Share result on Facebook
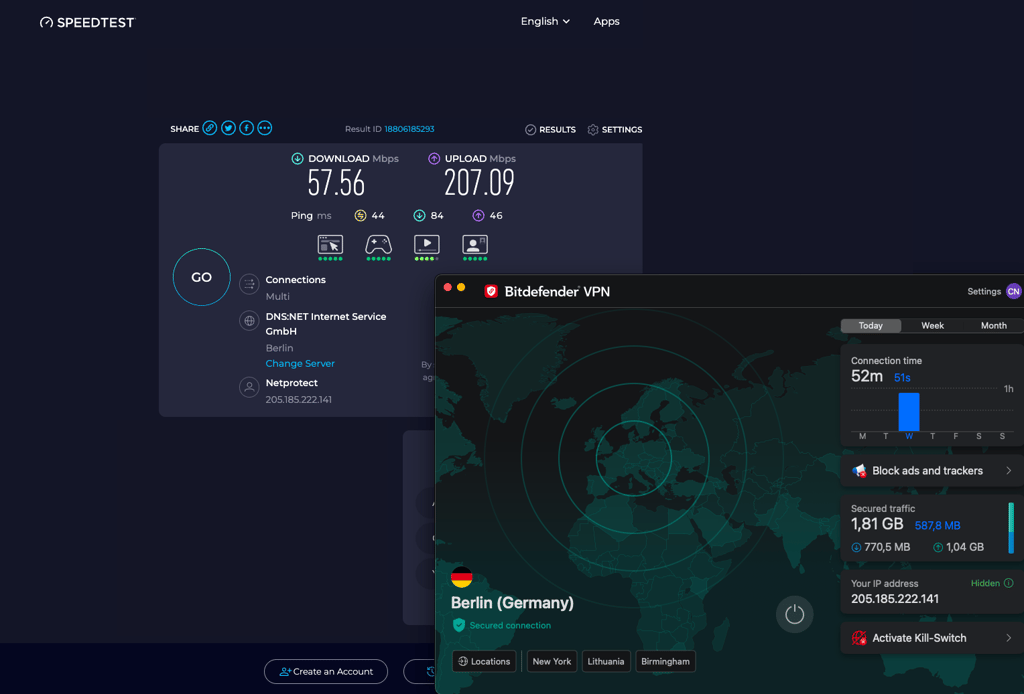The image size is (1024, 694). [x=246, y=128]
